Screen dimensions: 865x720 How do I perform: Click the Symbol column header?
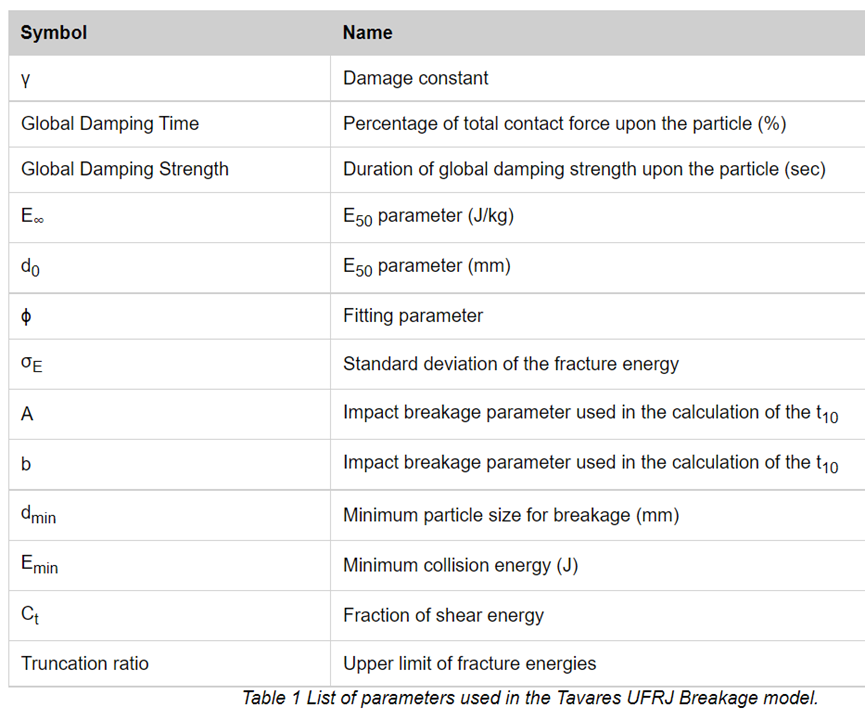point(54,32)
